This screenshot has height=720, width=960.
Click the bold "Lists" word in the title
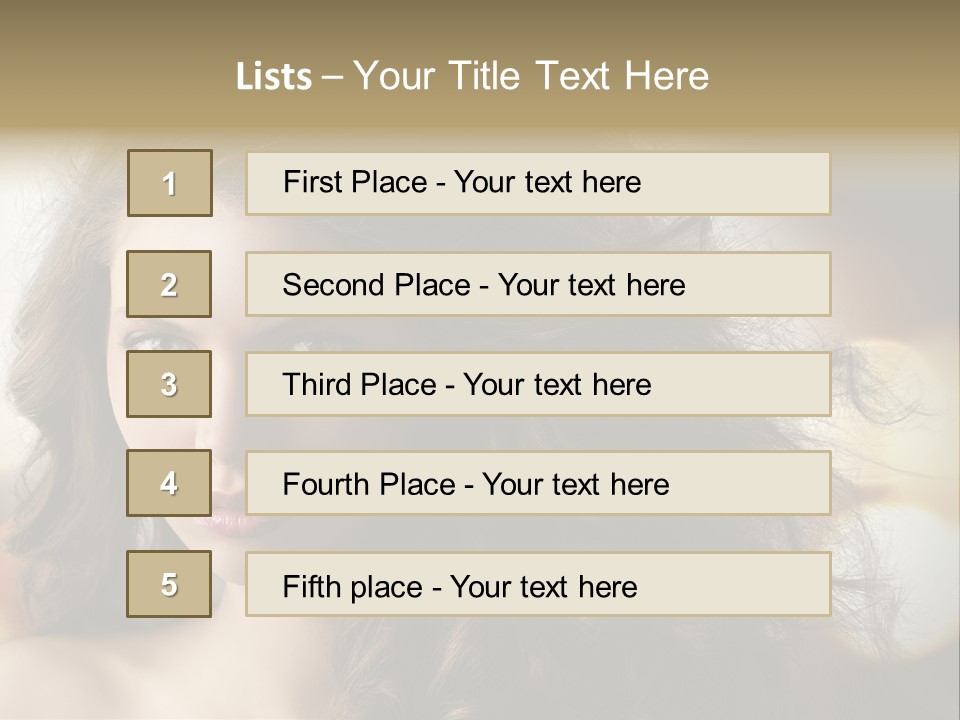tap(273, 77)
